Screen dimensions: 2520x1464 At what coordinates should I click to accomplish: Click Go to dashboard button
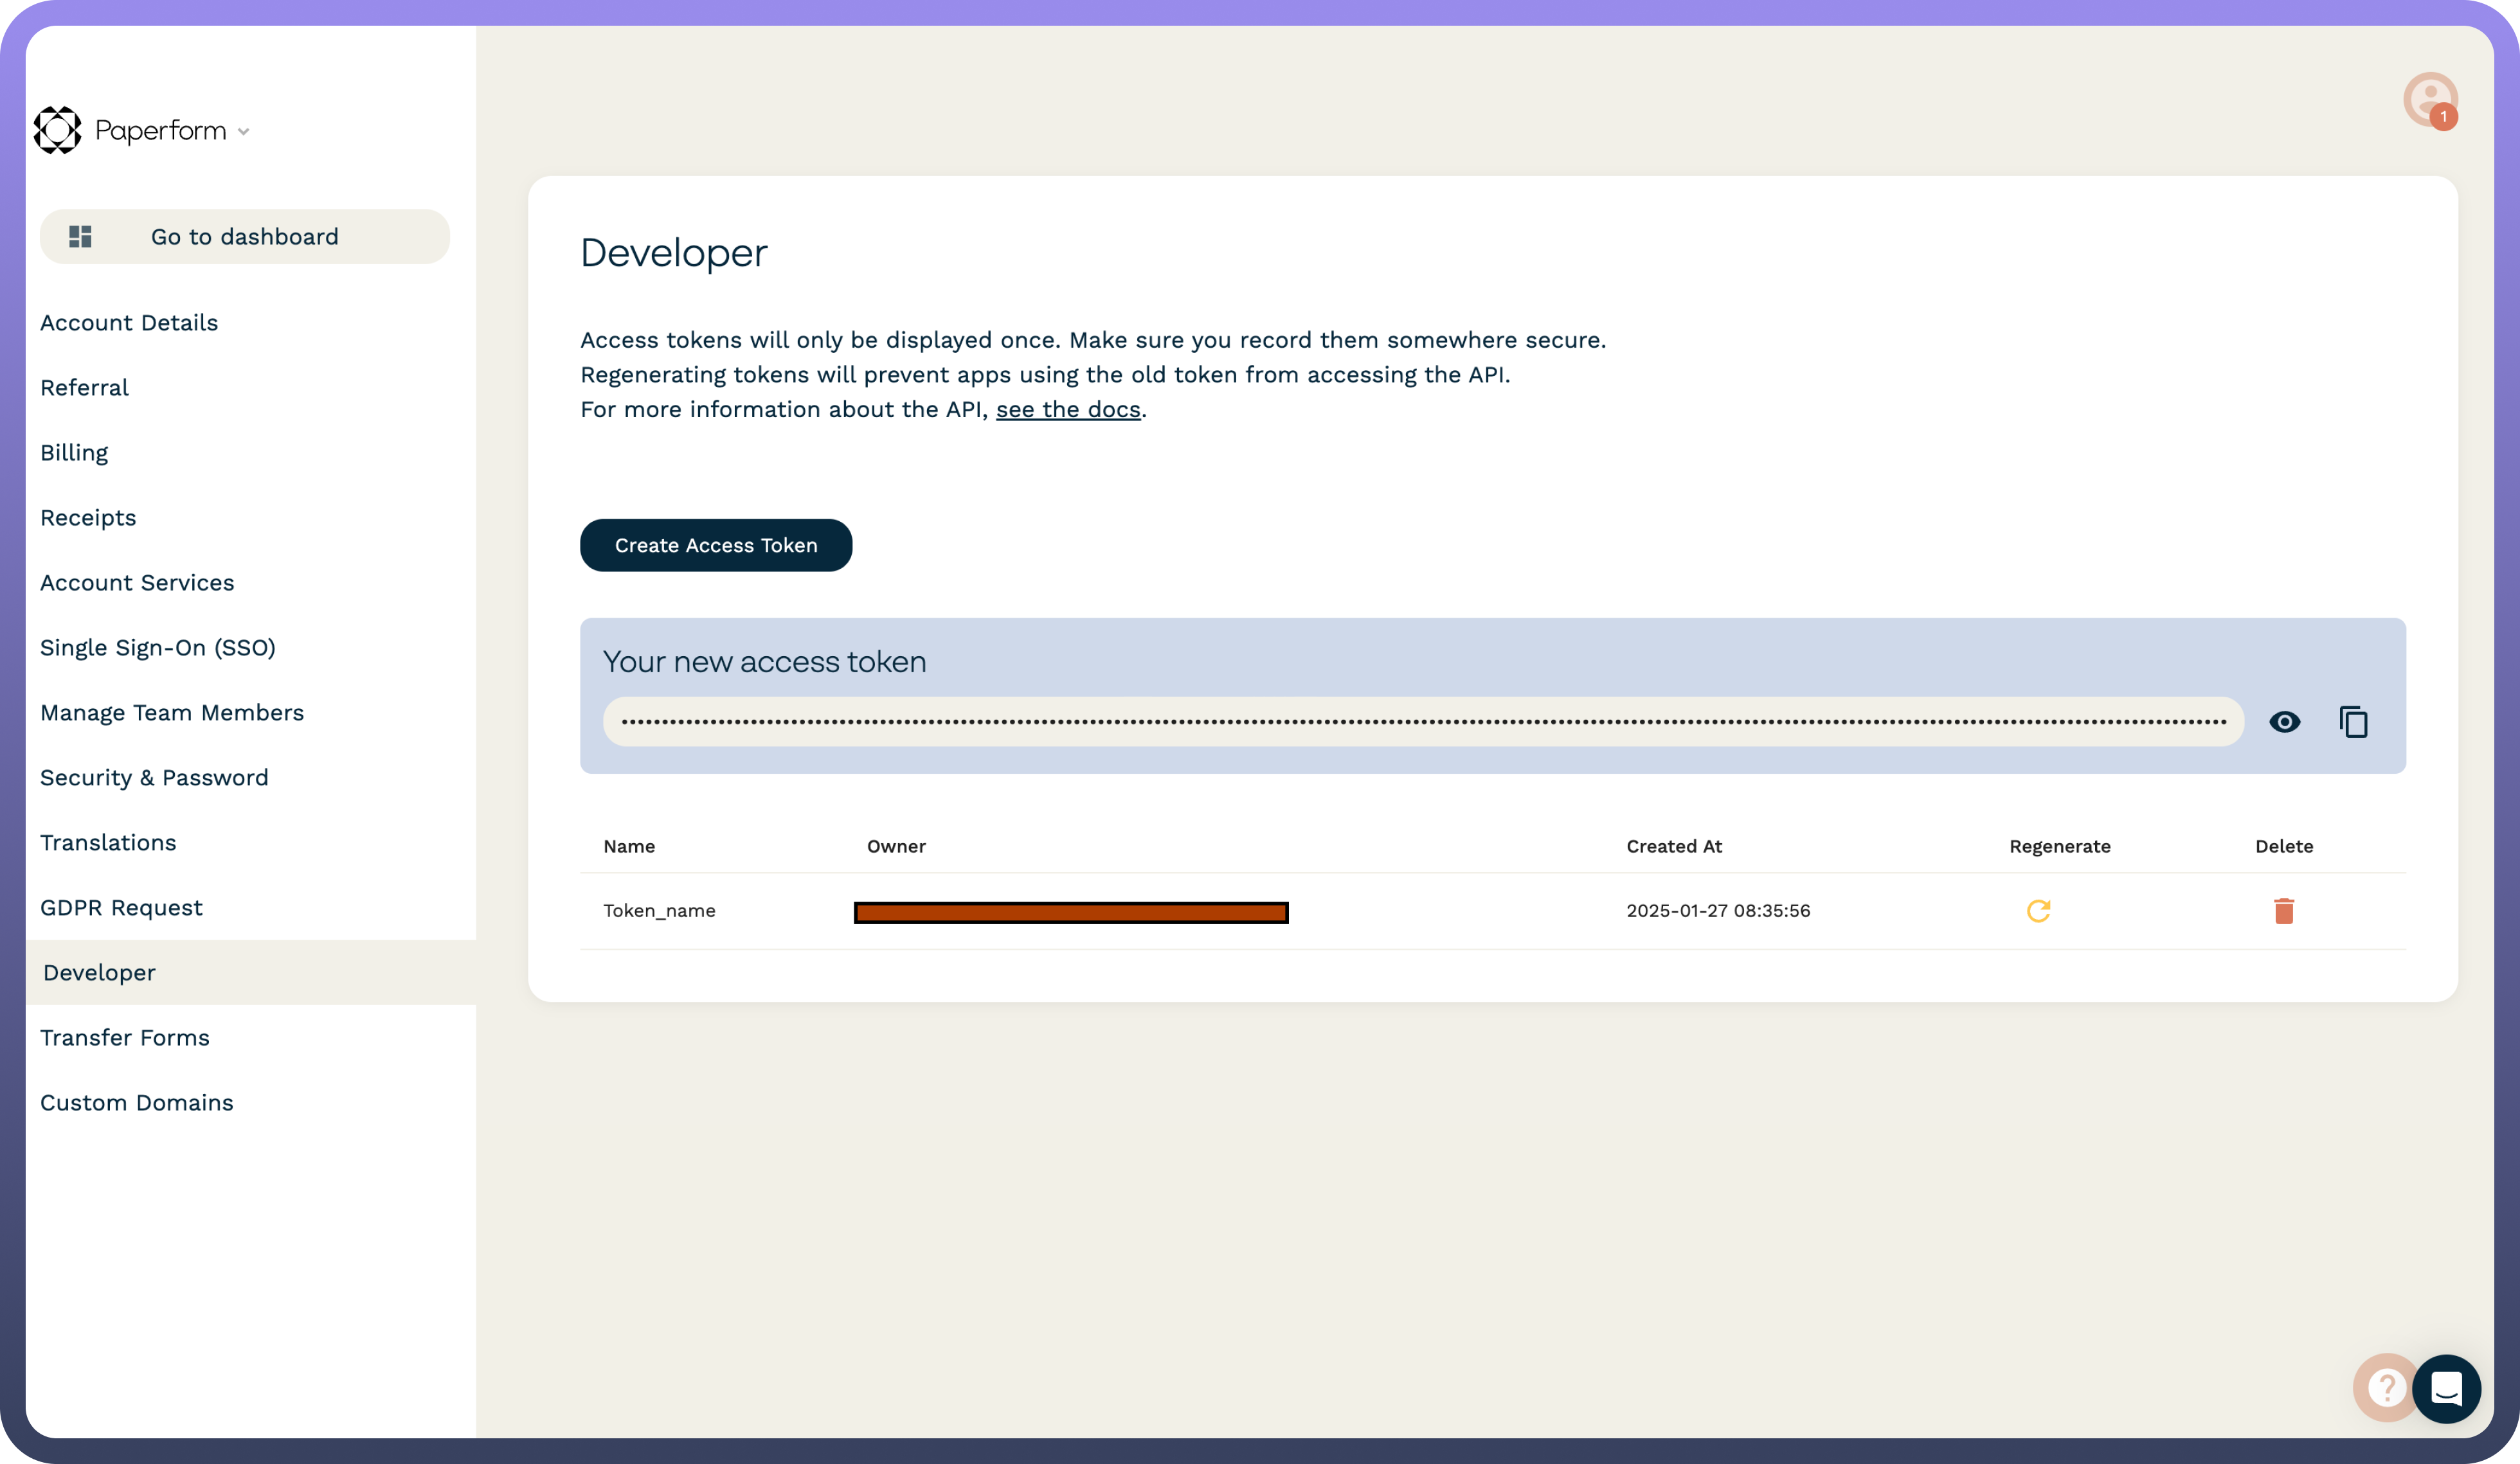tap(245, 237)
